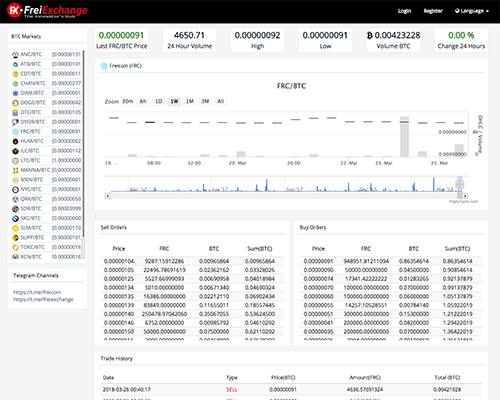
Task: Open the Highcharts.com credit link
Action: click(x=463, y=201)
